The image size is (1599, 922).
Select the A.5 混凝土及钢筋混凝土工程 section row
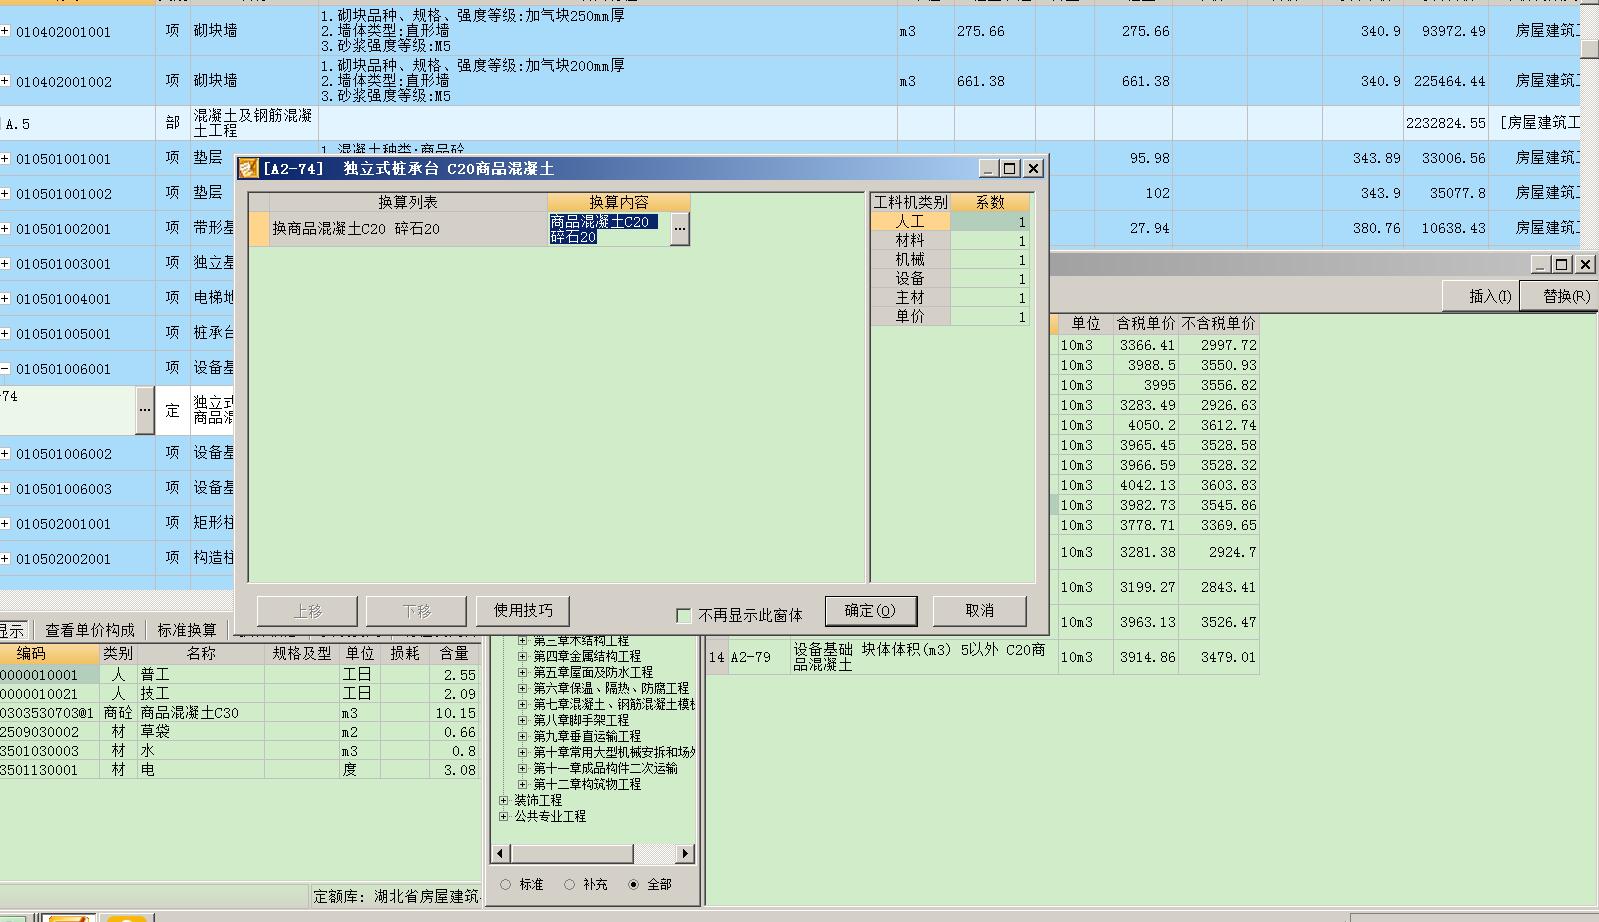(790, 123)
